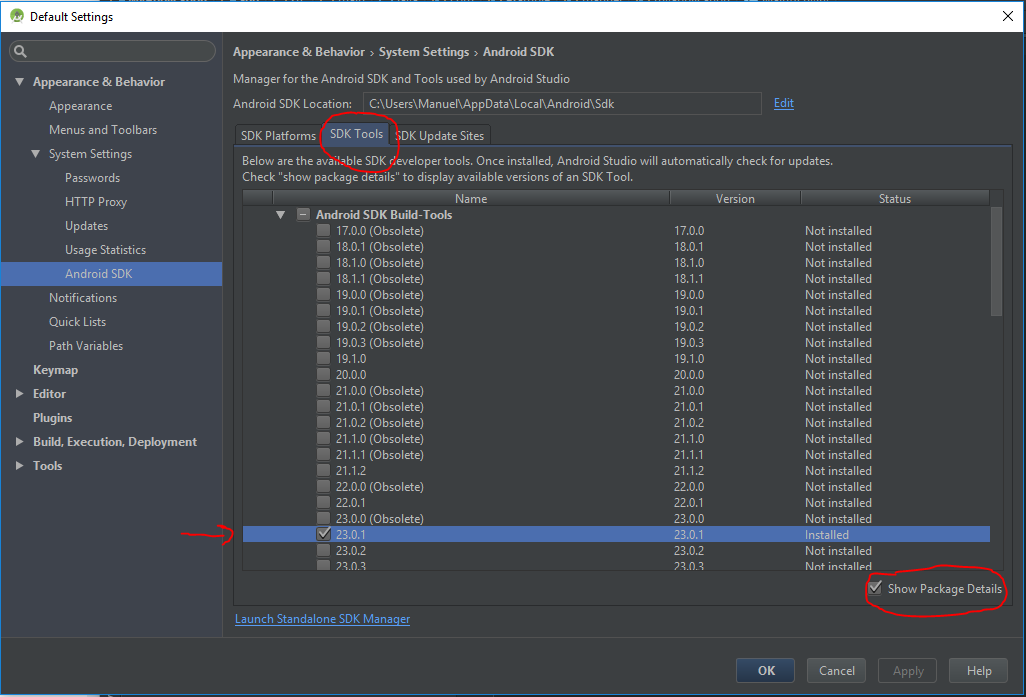Viewport: 1026px width, 697px height.
Task: Click the Android SDK Location field
Action: click(562, 103)
